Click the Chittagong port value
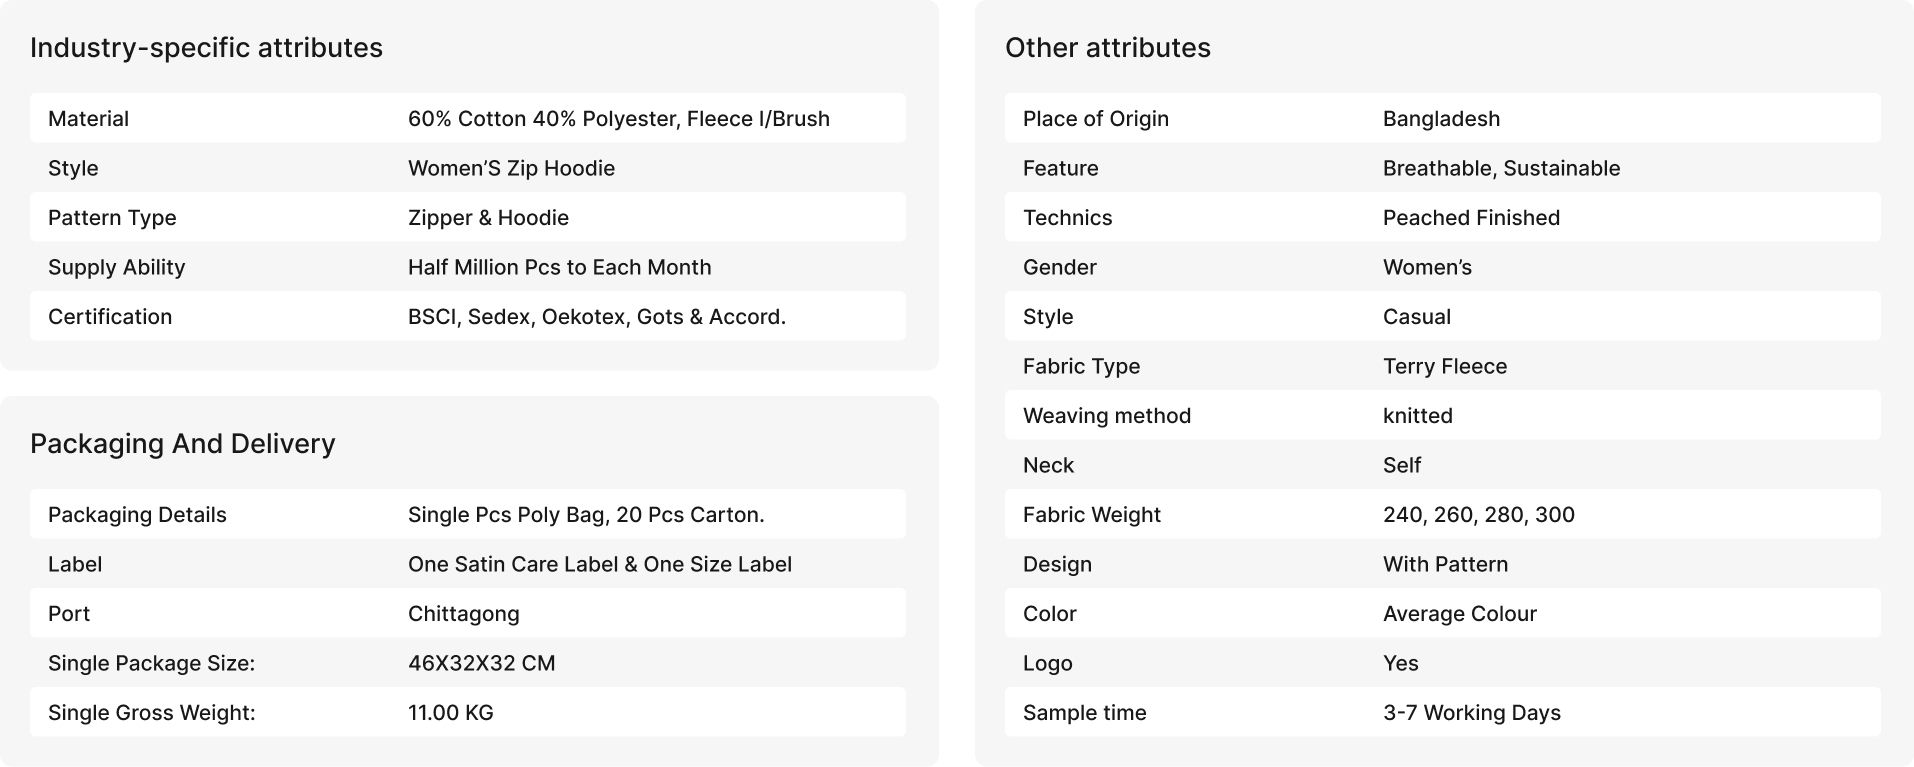 464,614
